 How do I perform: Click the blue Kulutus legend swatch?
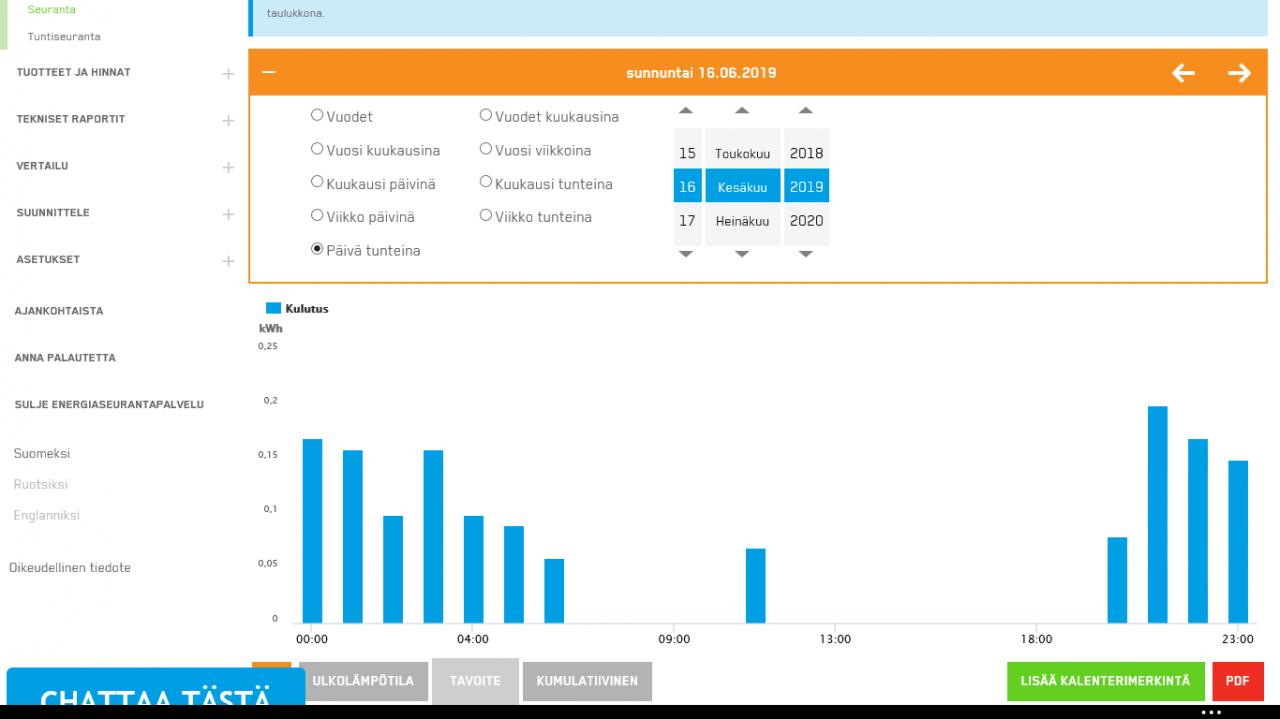click(273, 308)
